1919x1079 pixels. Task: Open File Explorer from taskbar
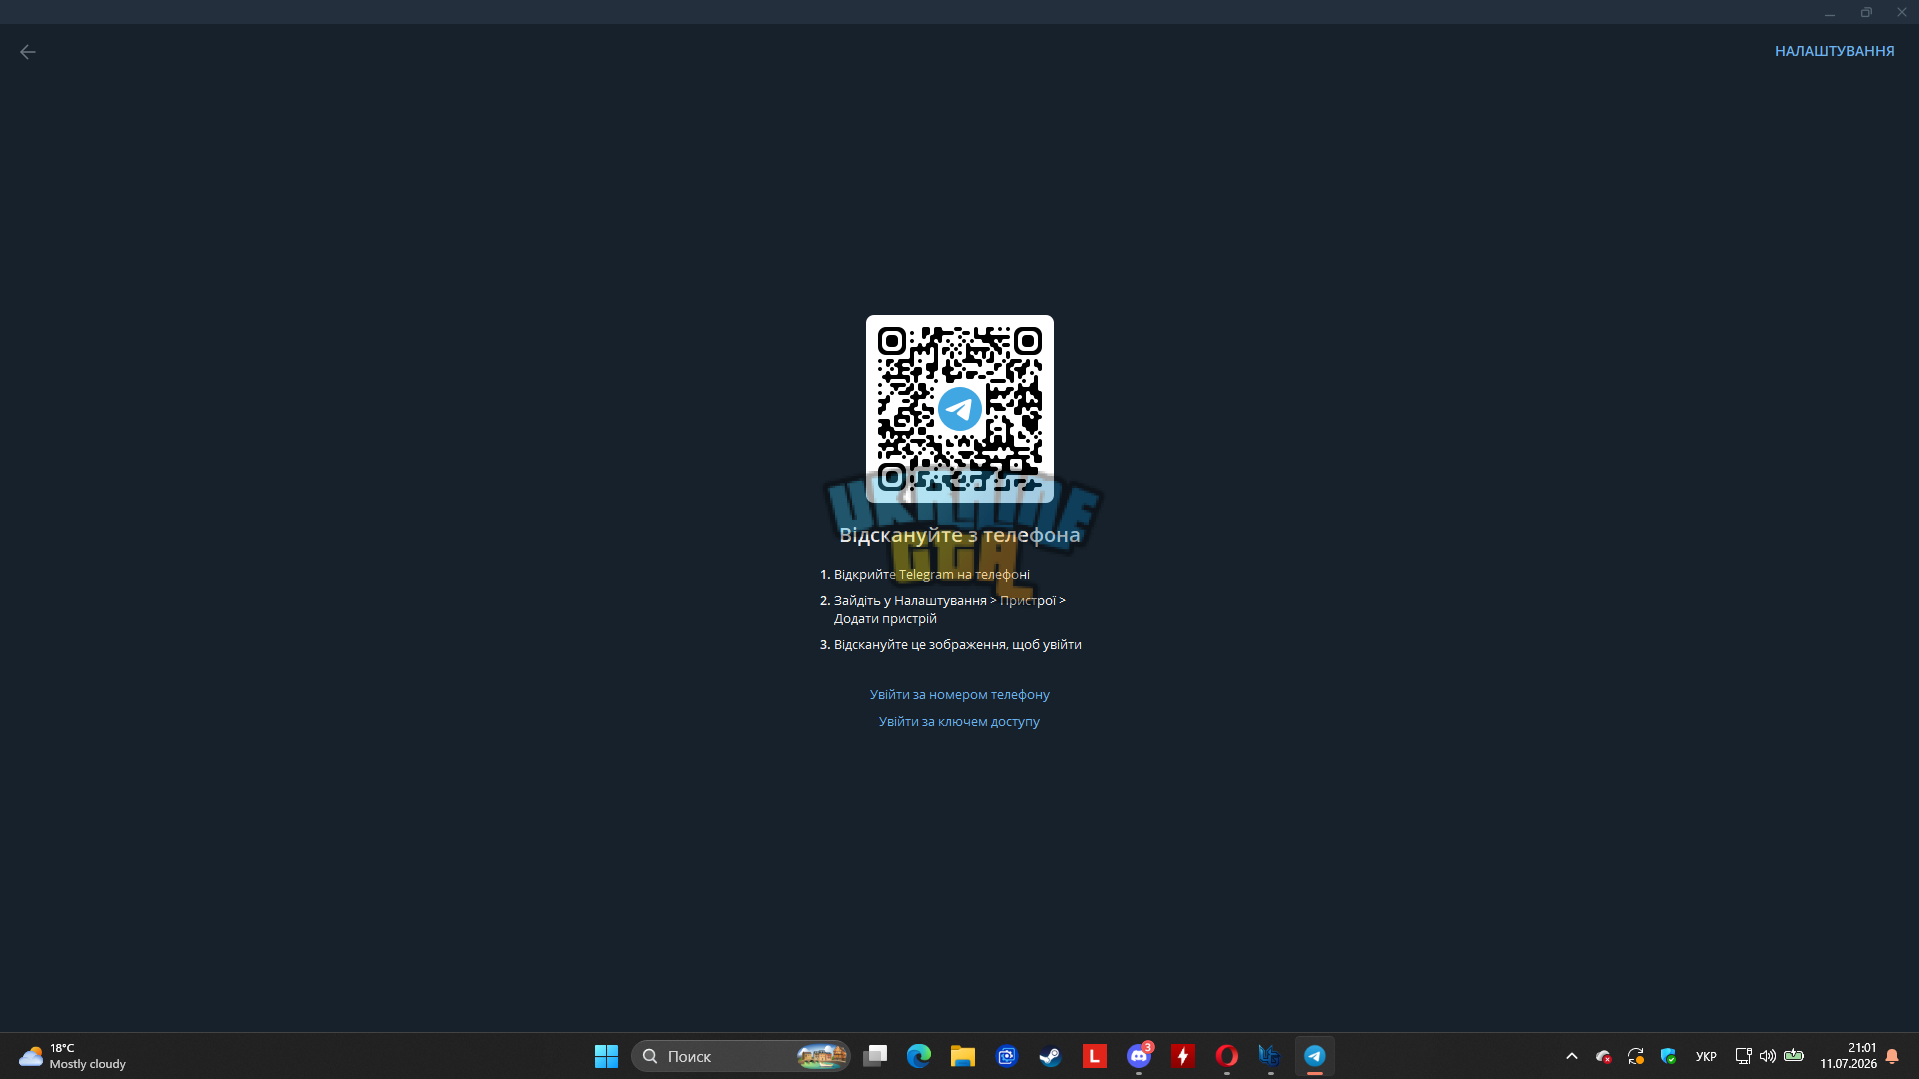point(963,1056)
